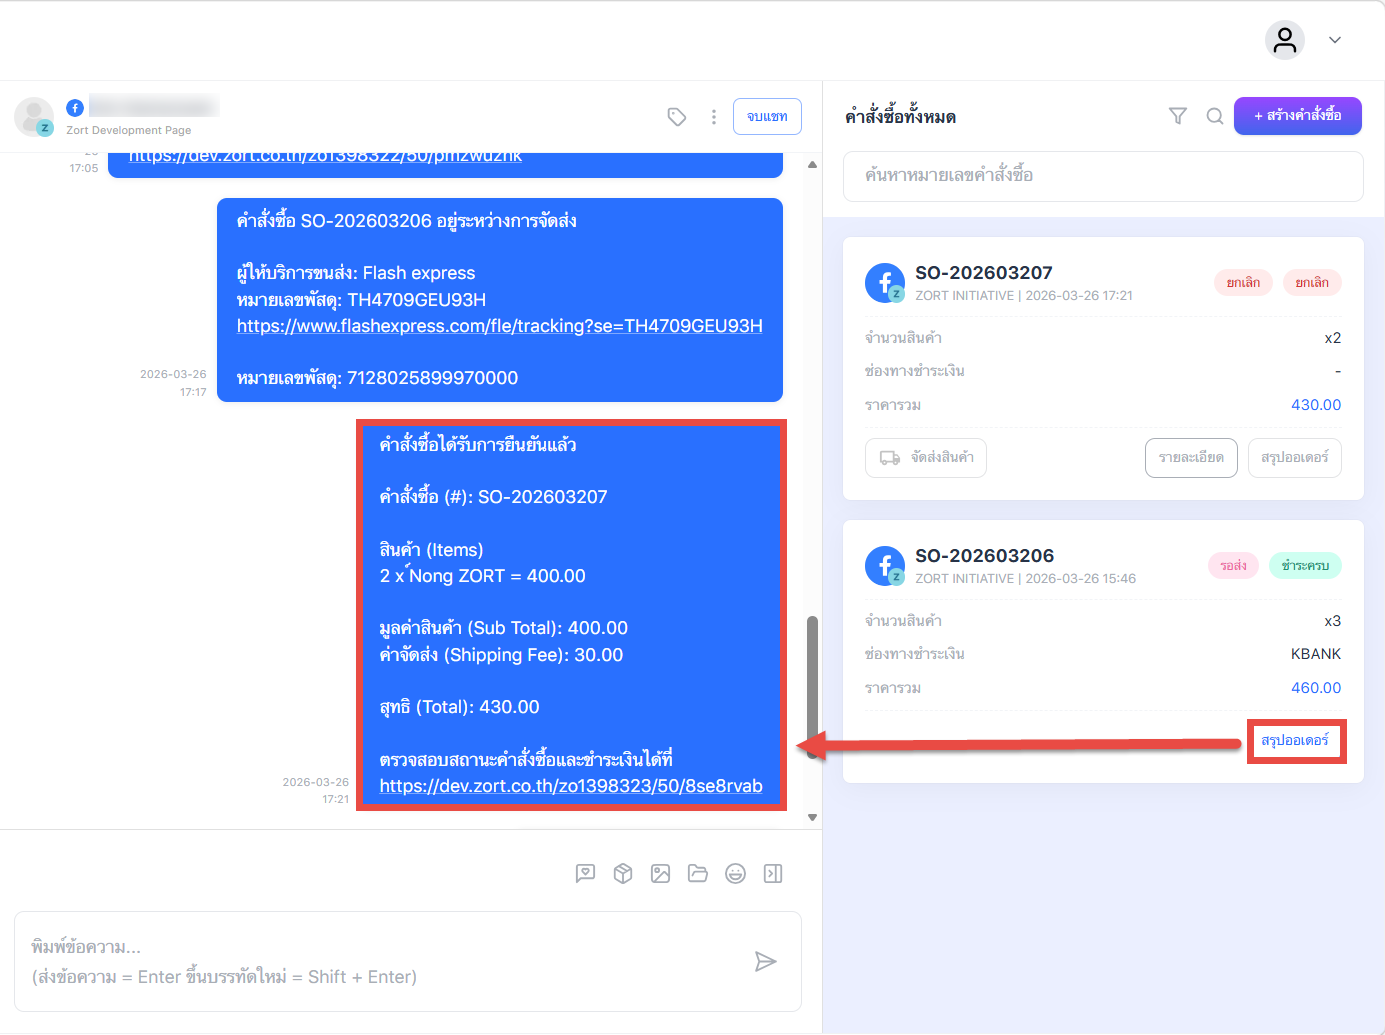Click the magnifier search icon in orders panel

1214,116
